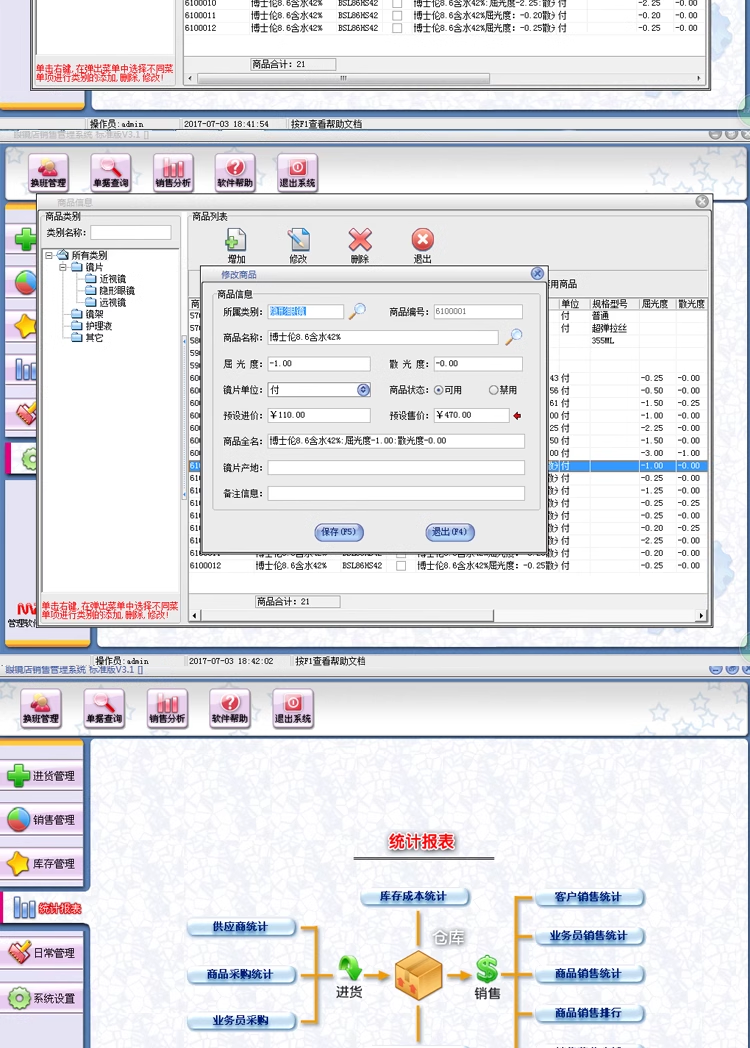Click the 预设进价 field showing ¥110.00
The image size is (750, 1048).
[319, 416]
